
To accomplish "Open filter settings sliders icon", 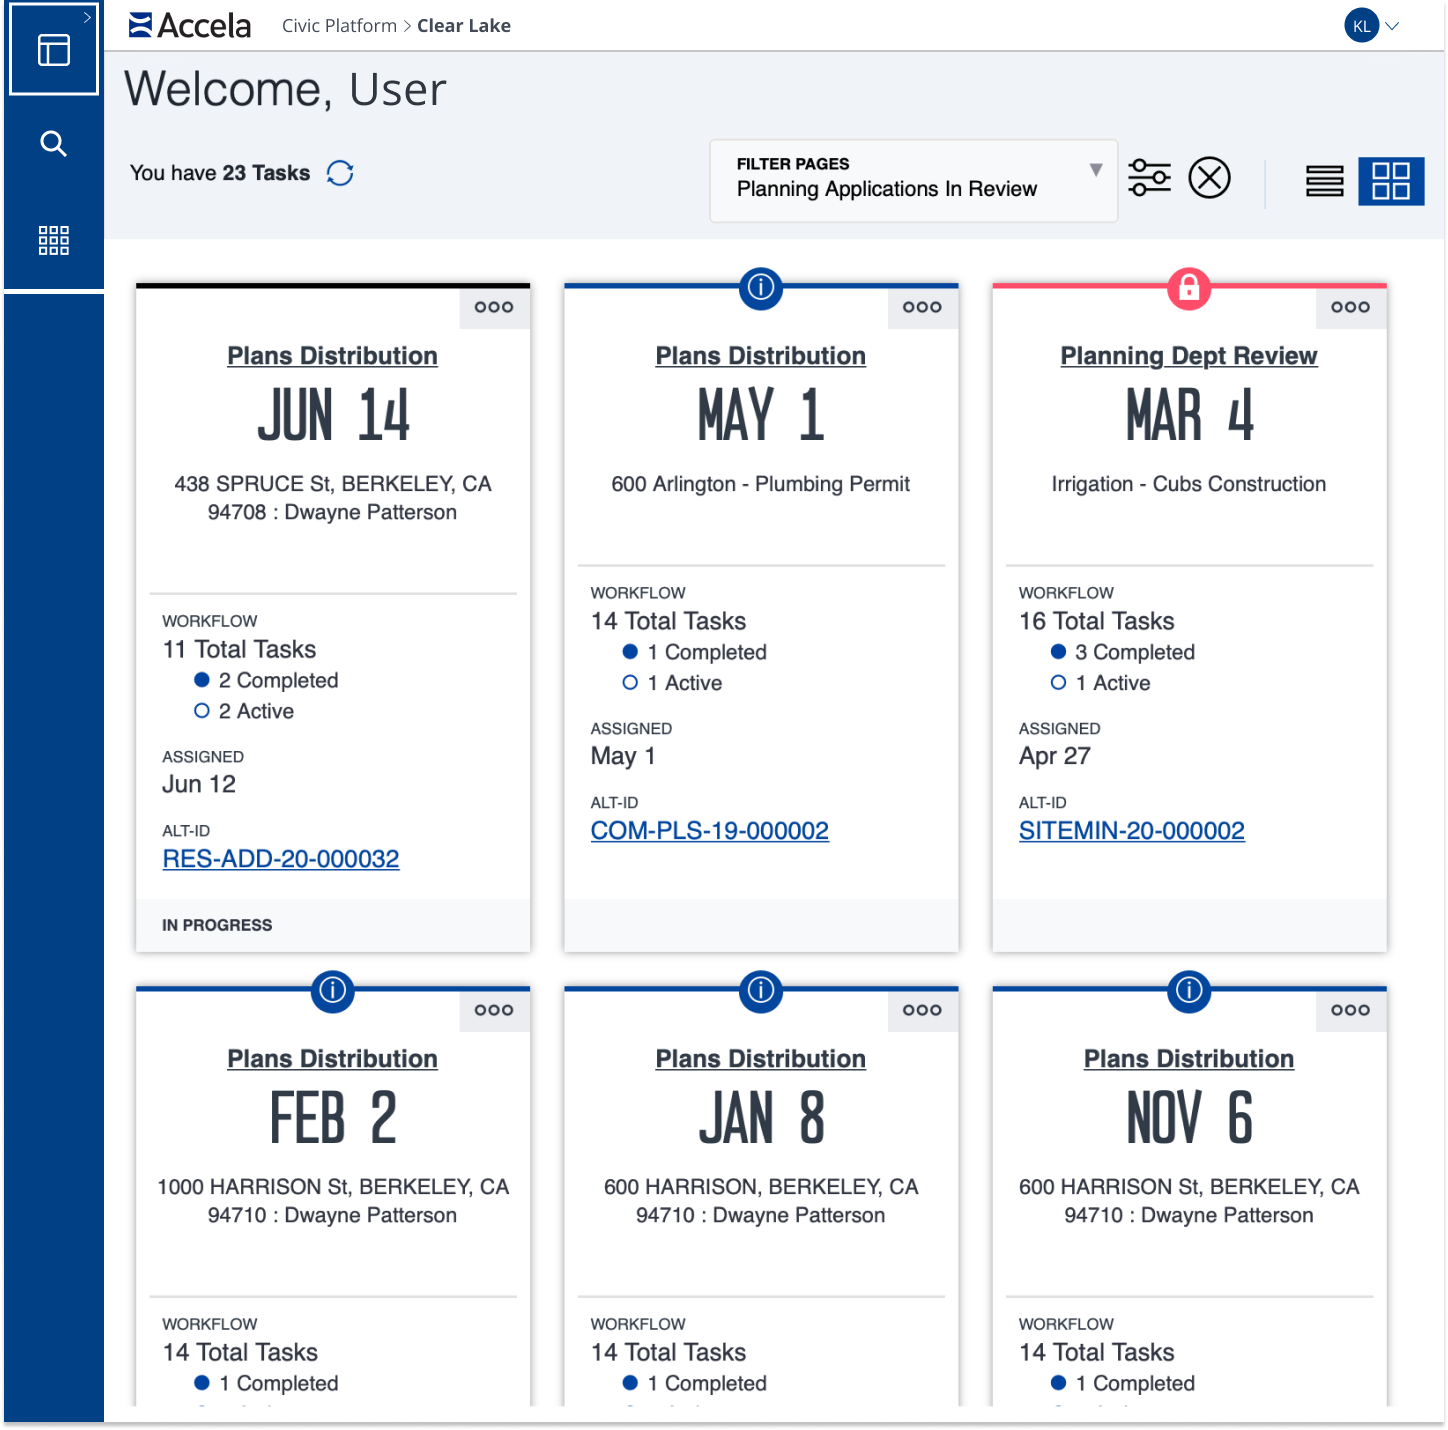I will coord(1149,178).
